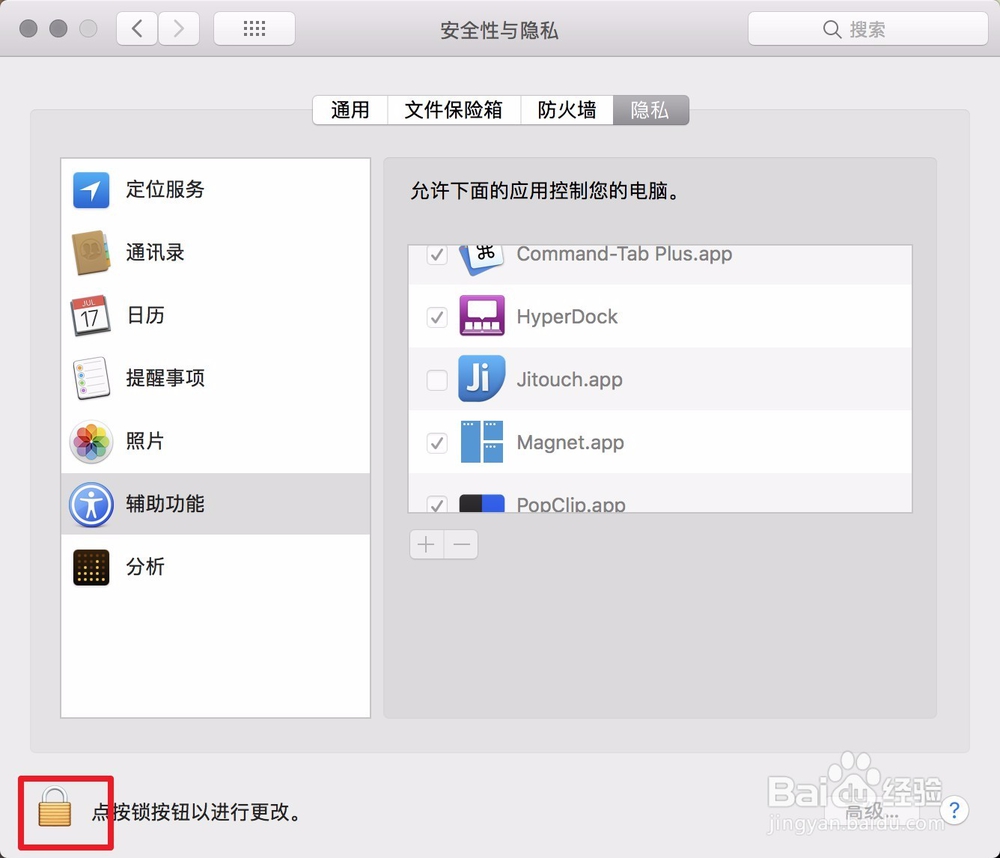Click the remove (−) button
This screenshot has width=1000, height=858.
[461, 544]
